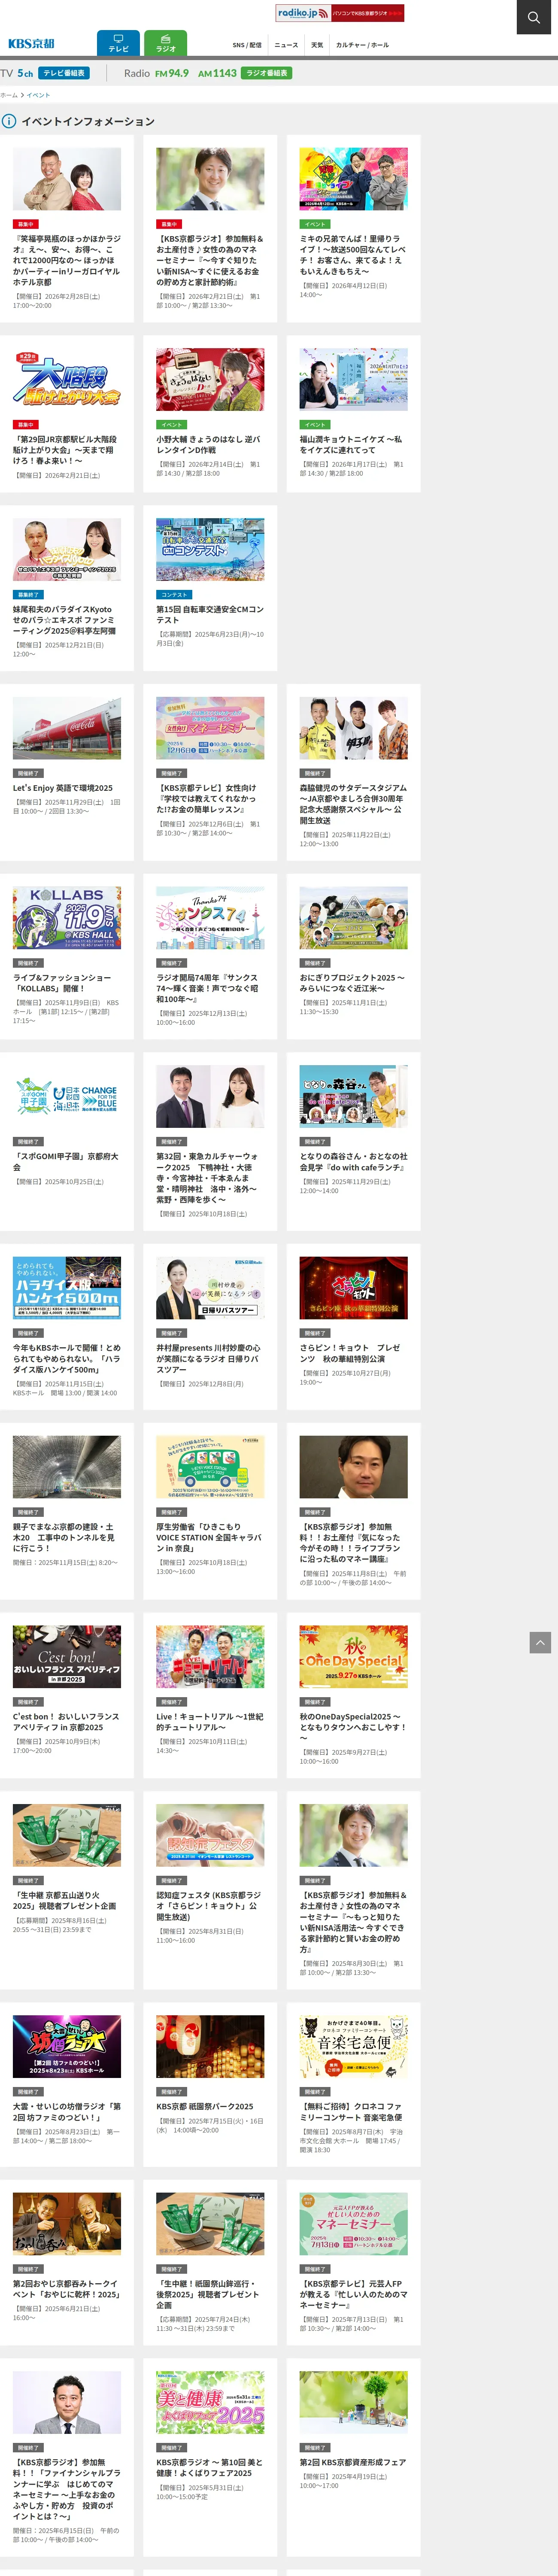Image resolution: width=558 pixels, height=2576 pixels.
Task: Open 川村妙慶 日帰りバスツアー event title
Action: click(210, 1358)
